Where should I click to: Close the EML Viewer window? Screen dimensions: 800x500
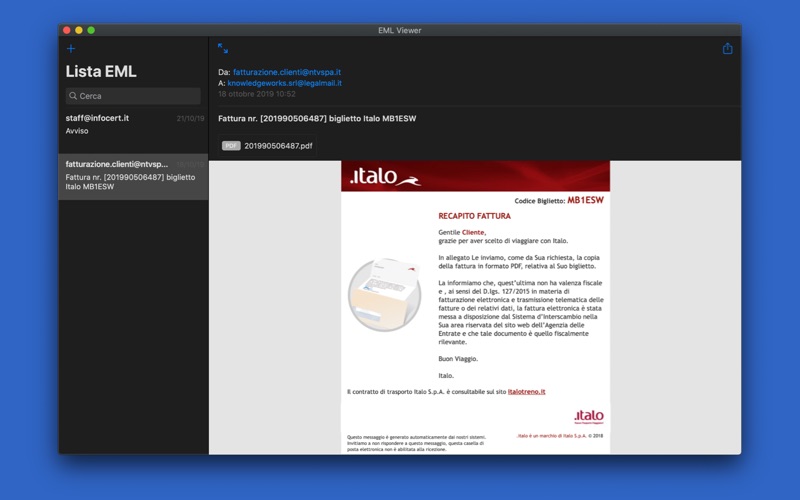(x=67, y=30)
